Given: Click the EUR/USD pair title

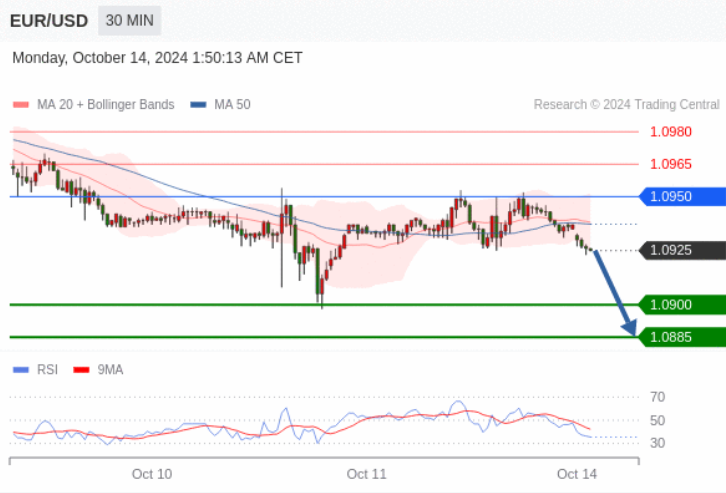Looking at the screenshot, I should 49,21.
